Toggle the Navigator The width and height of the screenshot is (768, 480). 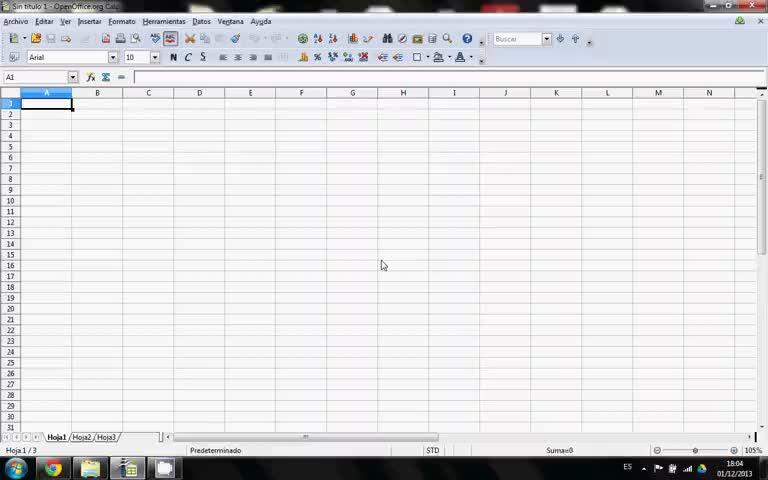tap(403, 38)
